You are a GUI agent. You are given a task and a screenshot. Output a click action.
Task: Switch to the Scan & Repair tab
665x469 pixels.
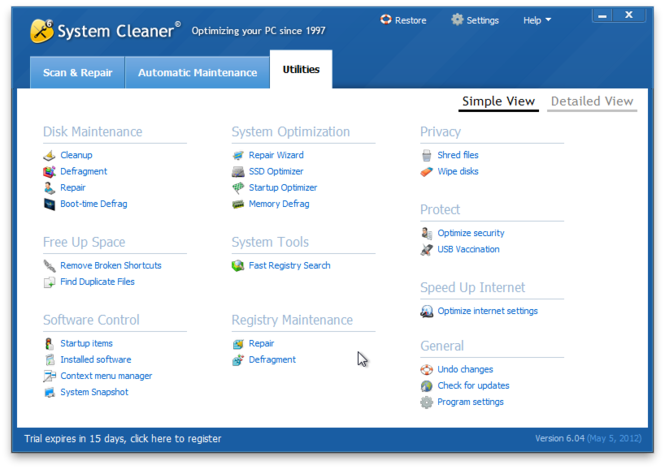[x=78, y=73]
